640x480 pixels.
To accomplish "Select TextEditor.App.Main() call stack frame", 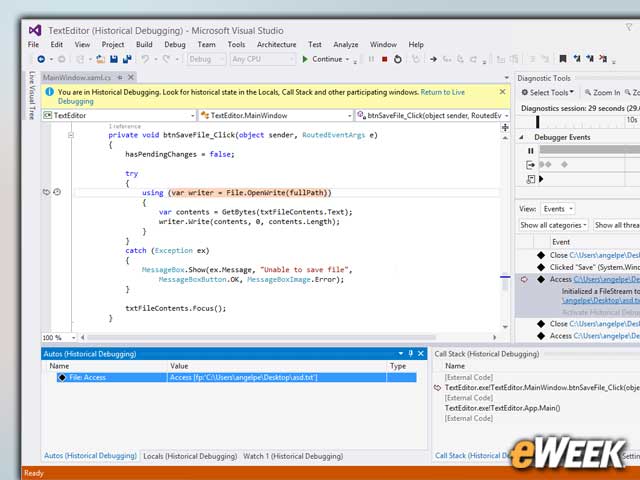I will [x=502, y=408].
